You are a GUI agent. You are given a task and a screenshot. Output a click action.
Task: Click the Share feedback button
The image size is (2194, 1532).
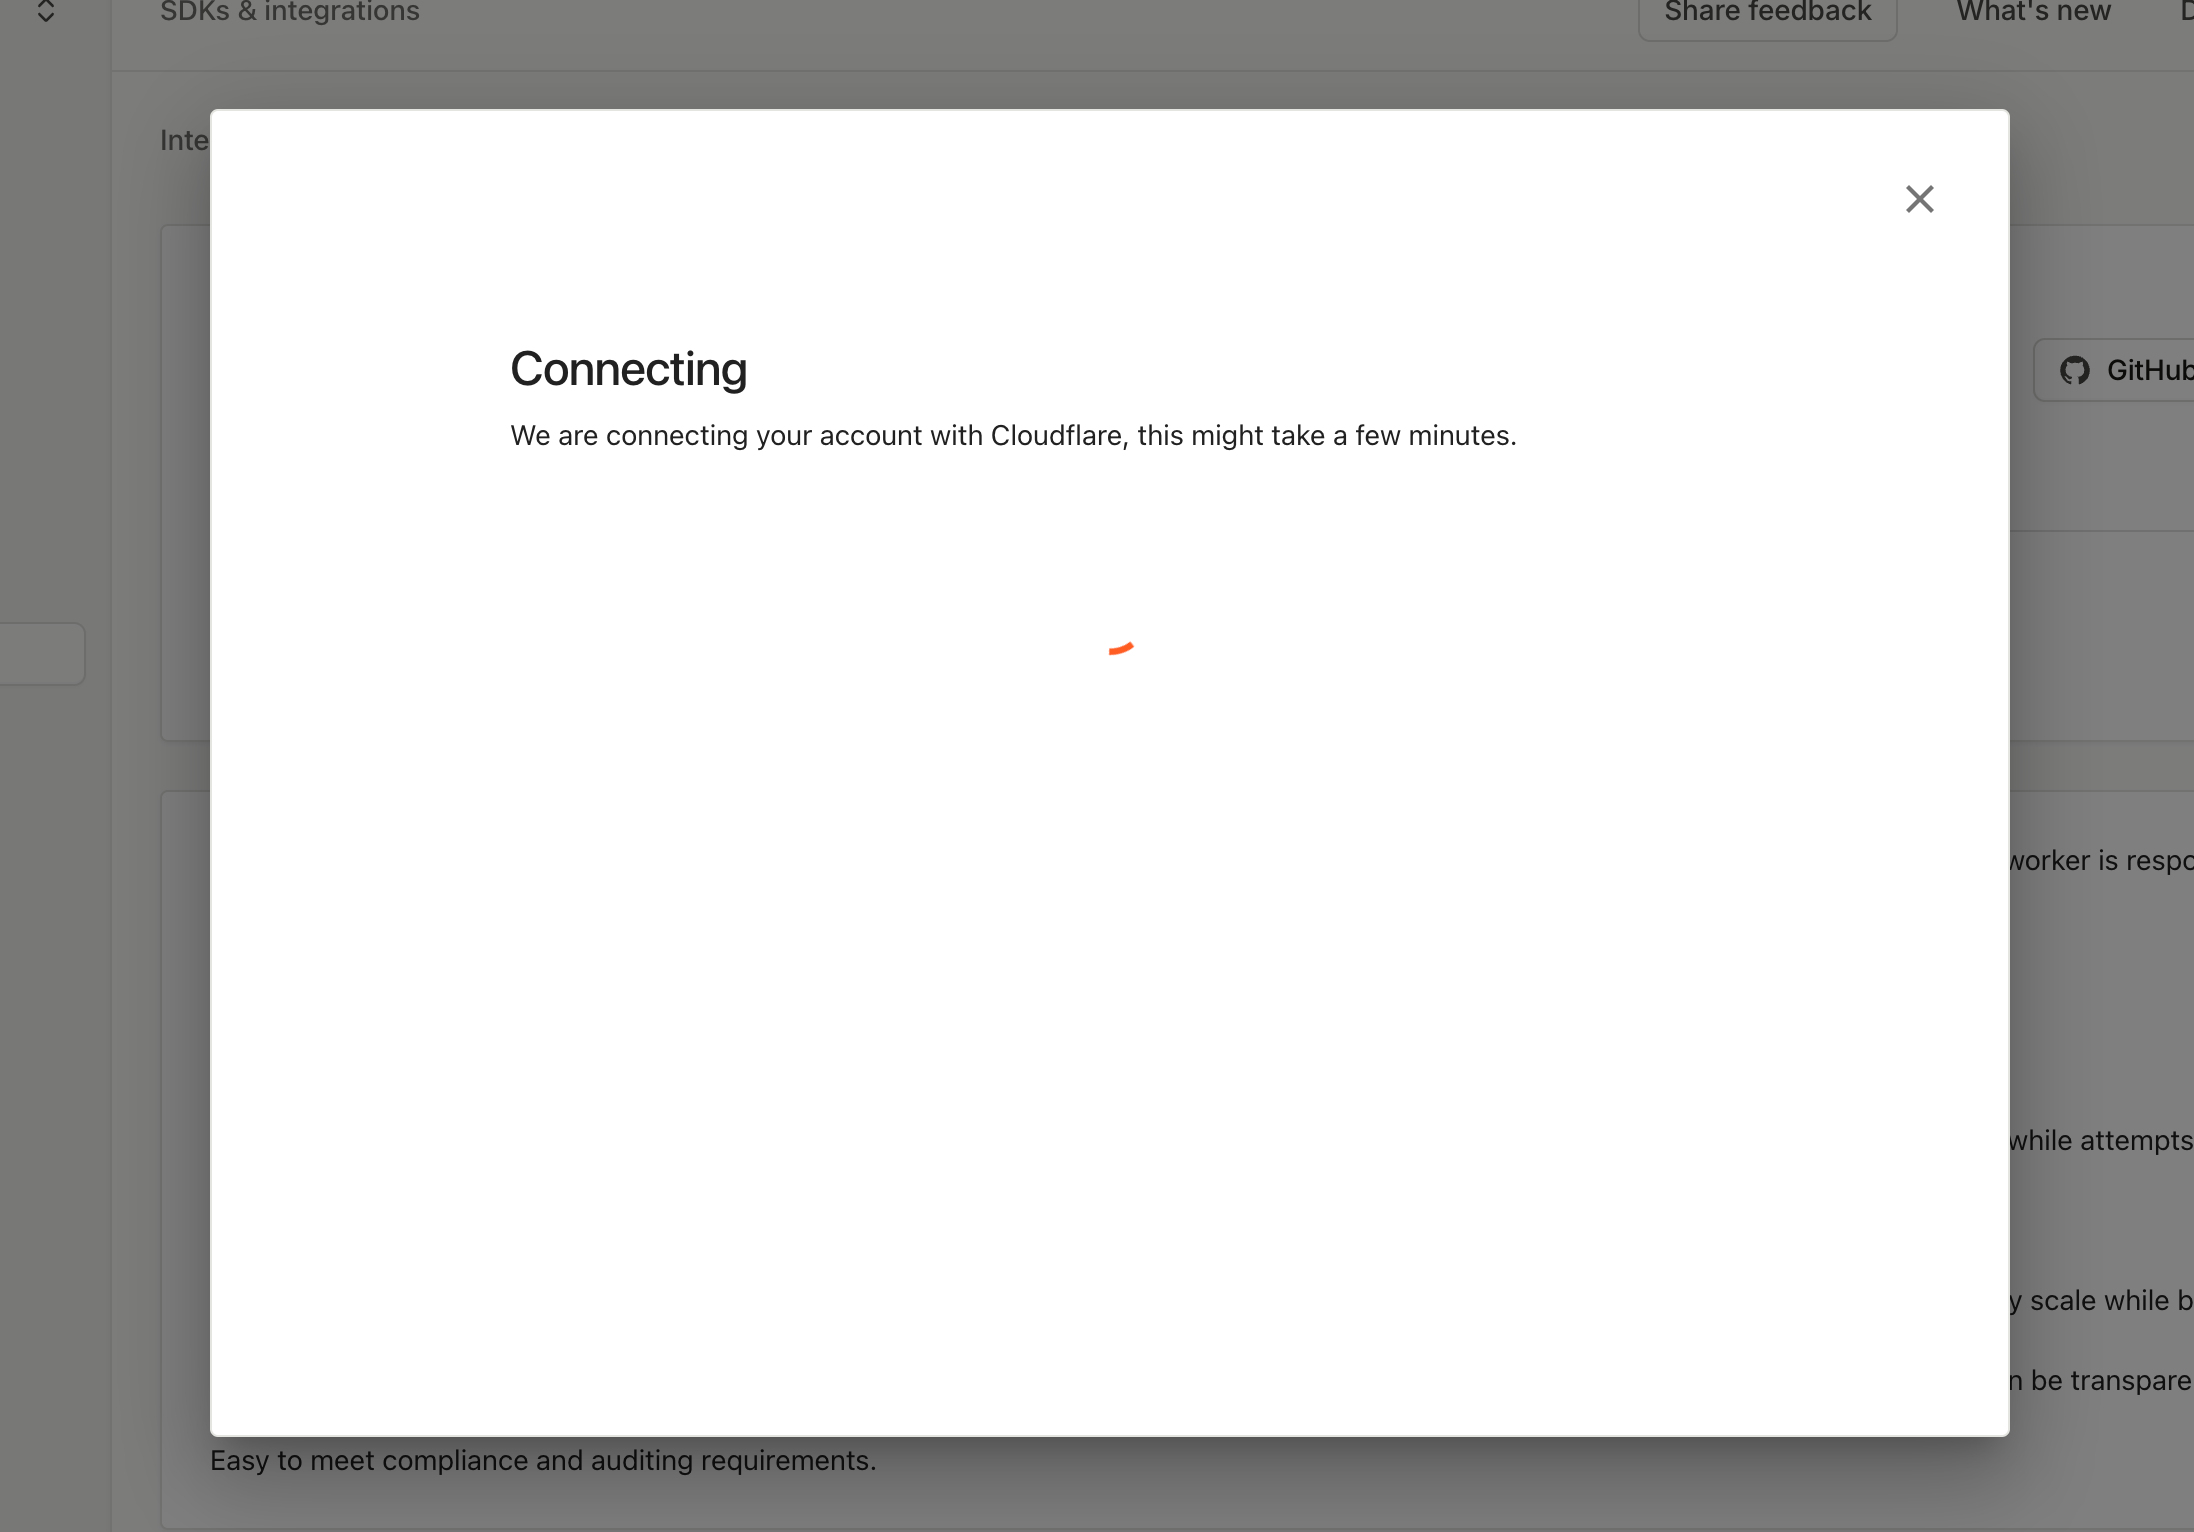(x=1768, y=11)
